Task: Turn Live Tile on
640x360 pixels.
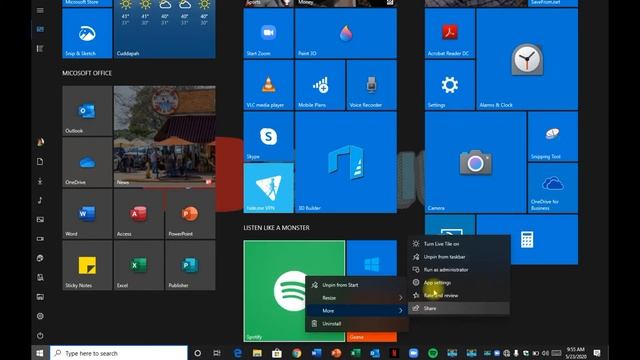Action: tap(459, 244)
